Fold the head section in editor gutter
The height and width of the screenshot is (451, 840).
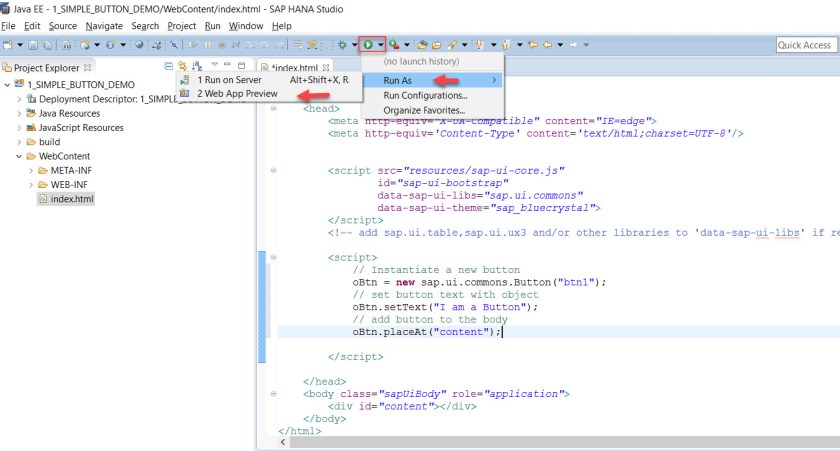(273, 108)
